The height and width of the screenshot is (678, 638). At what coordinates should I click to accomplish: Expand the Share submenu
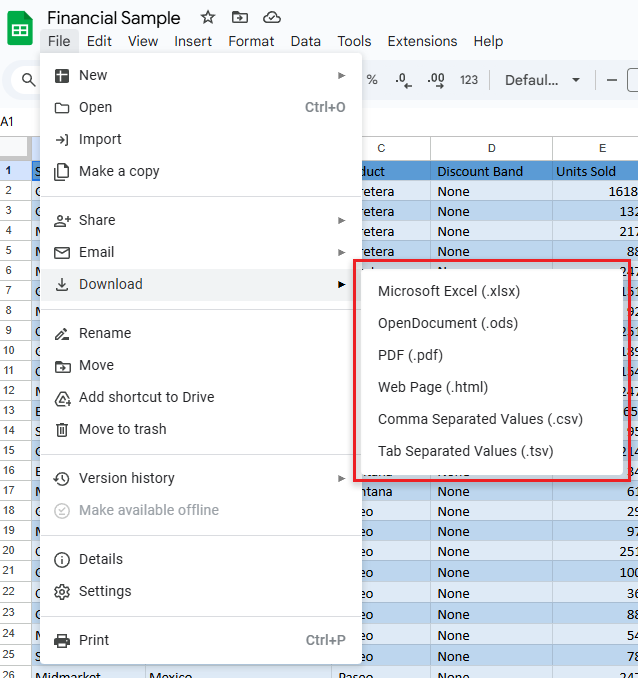coord(201,220)
